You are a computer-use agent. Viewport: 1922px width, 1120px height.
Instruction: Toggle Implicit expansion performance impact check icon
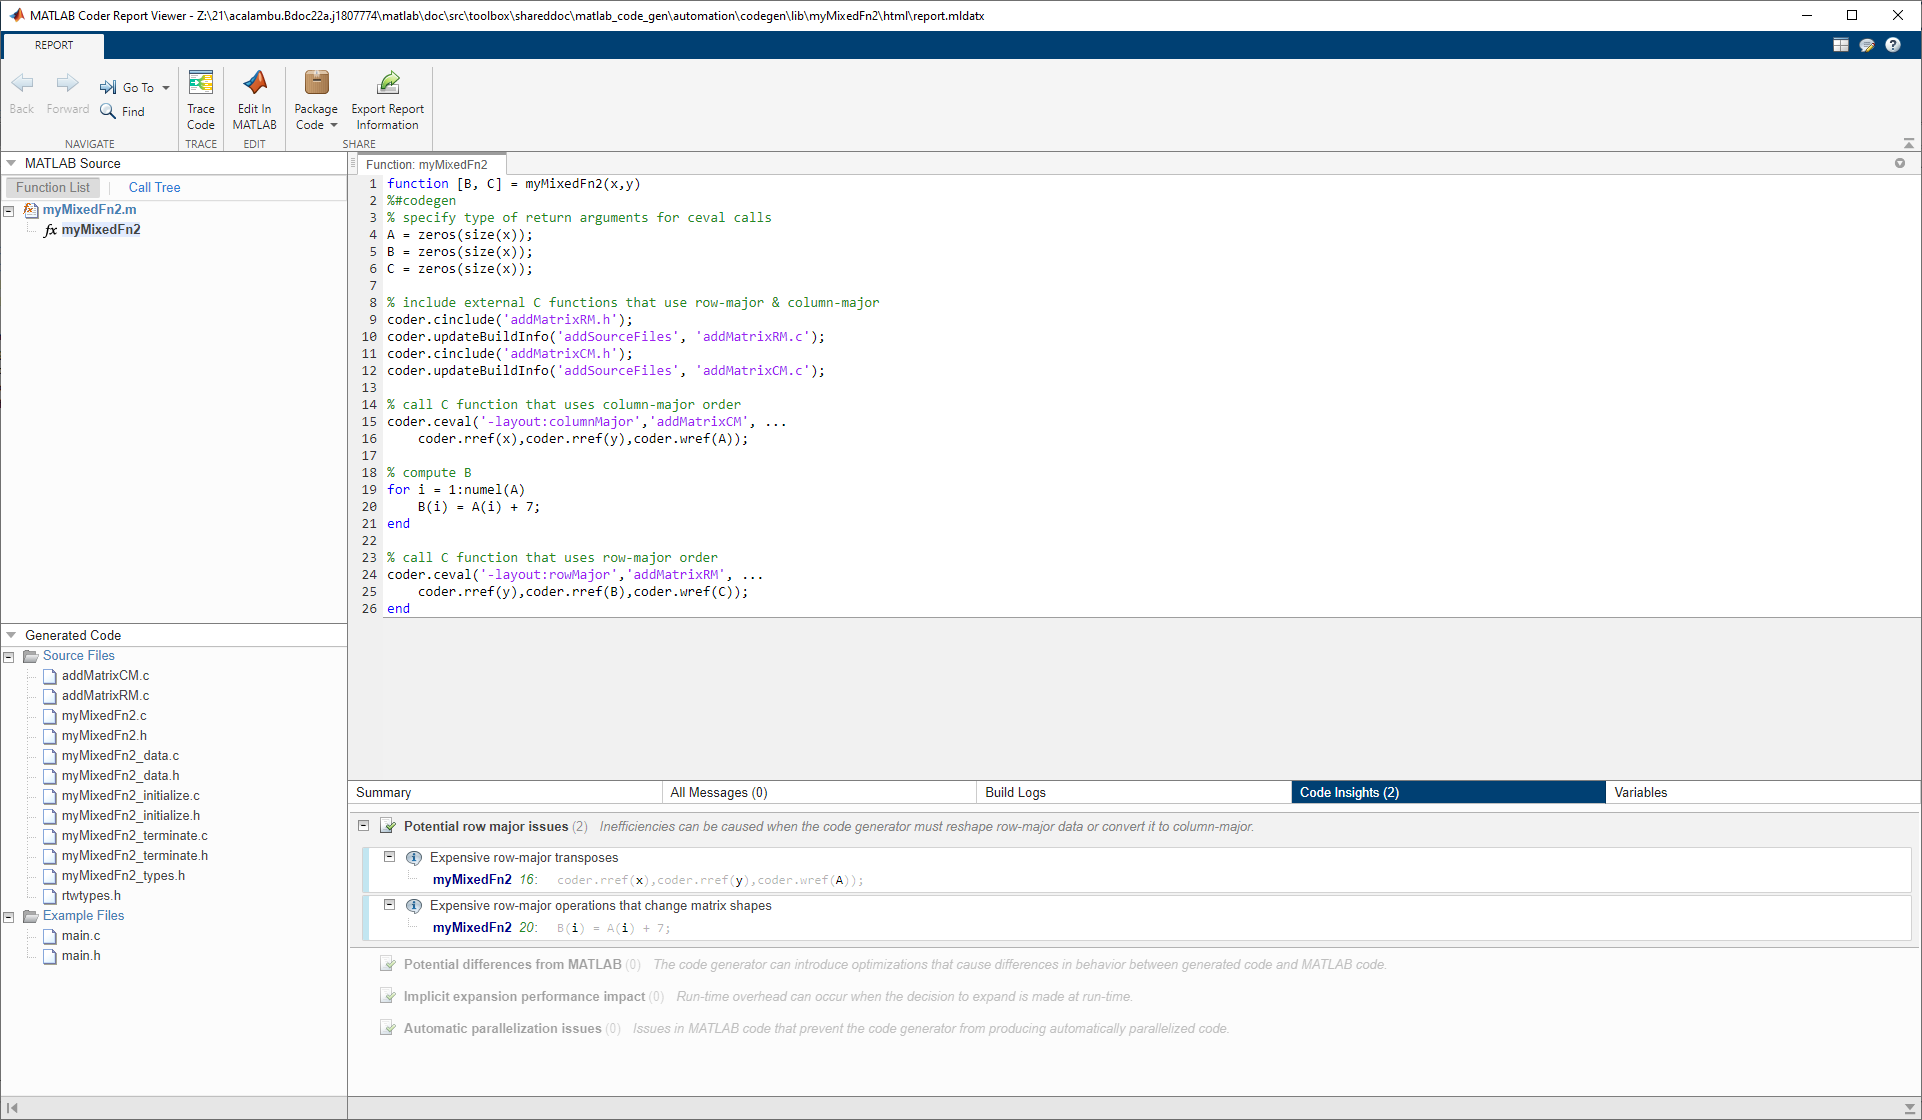tap(388, 996)
